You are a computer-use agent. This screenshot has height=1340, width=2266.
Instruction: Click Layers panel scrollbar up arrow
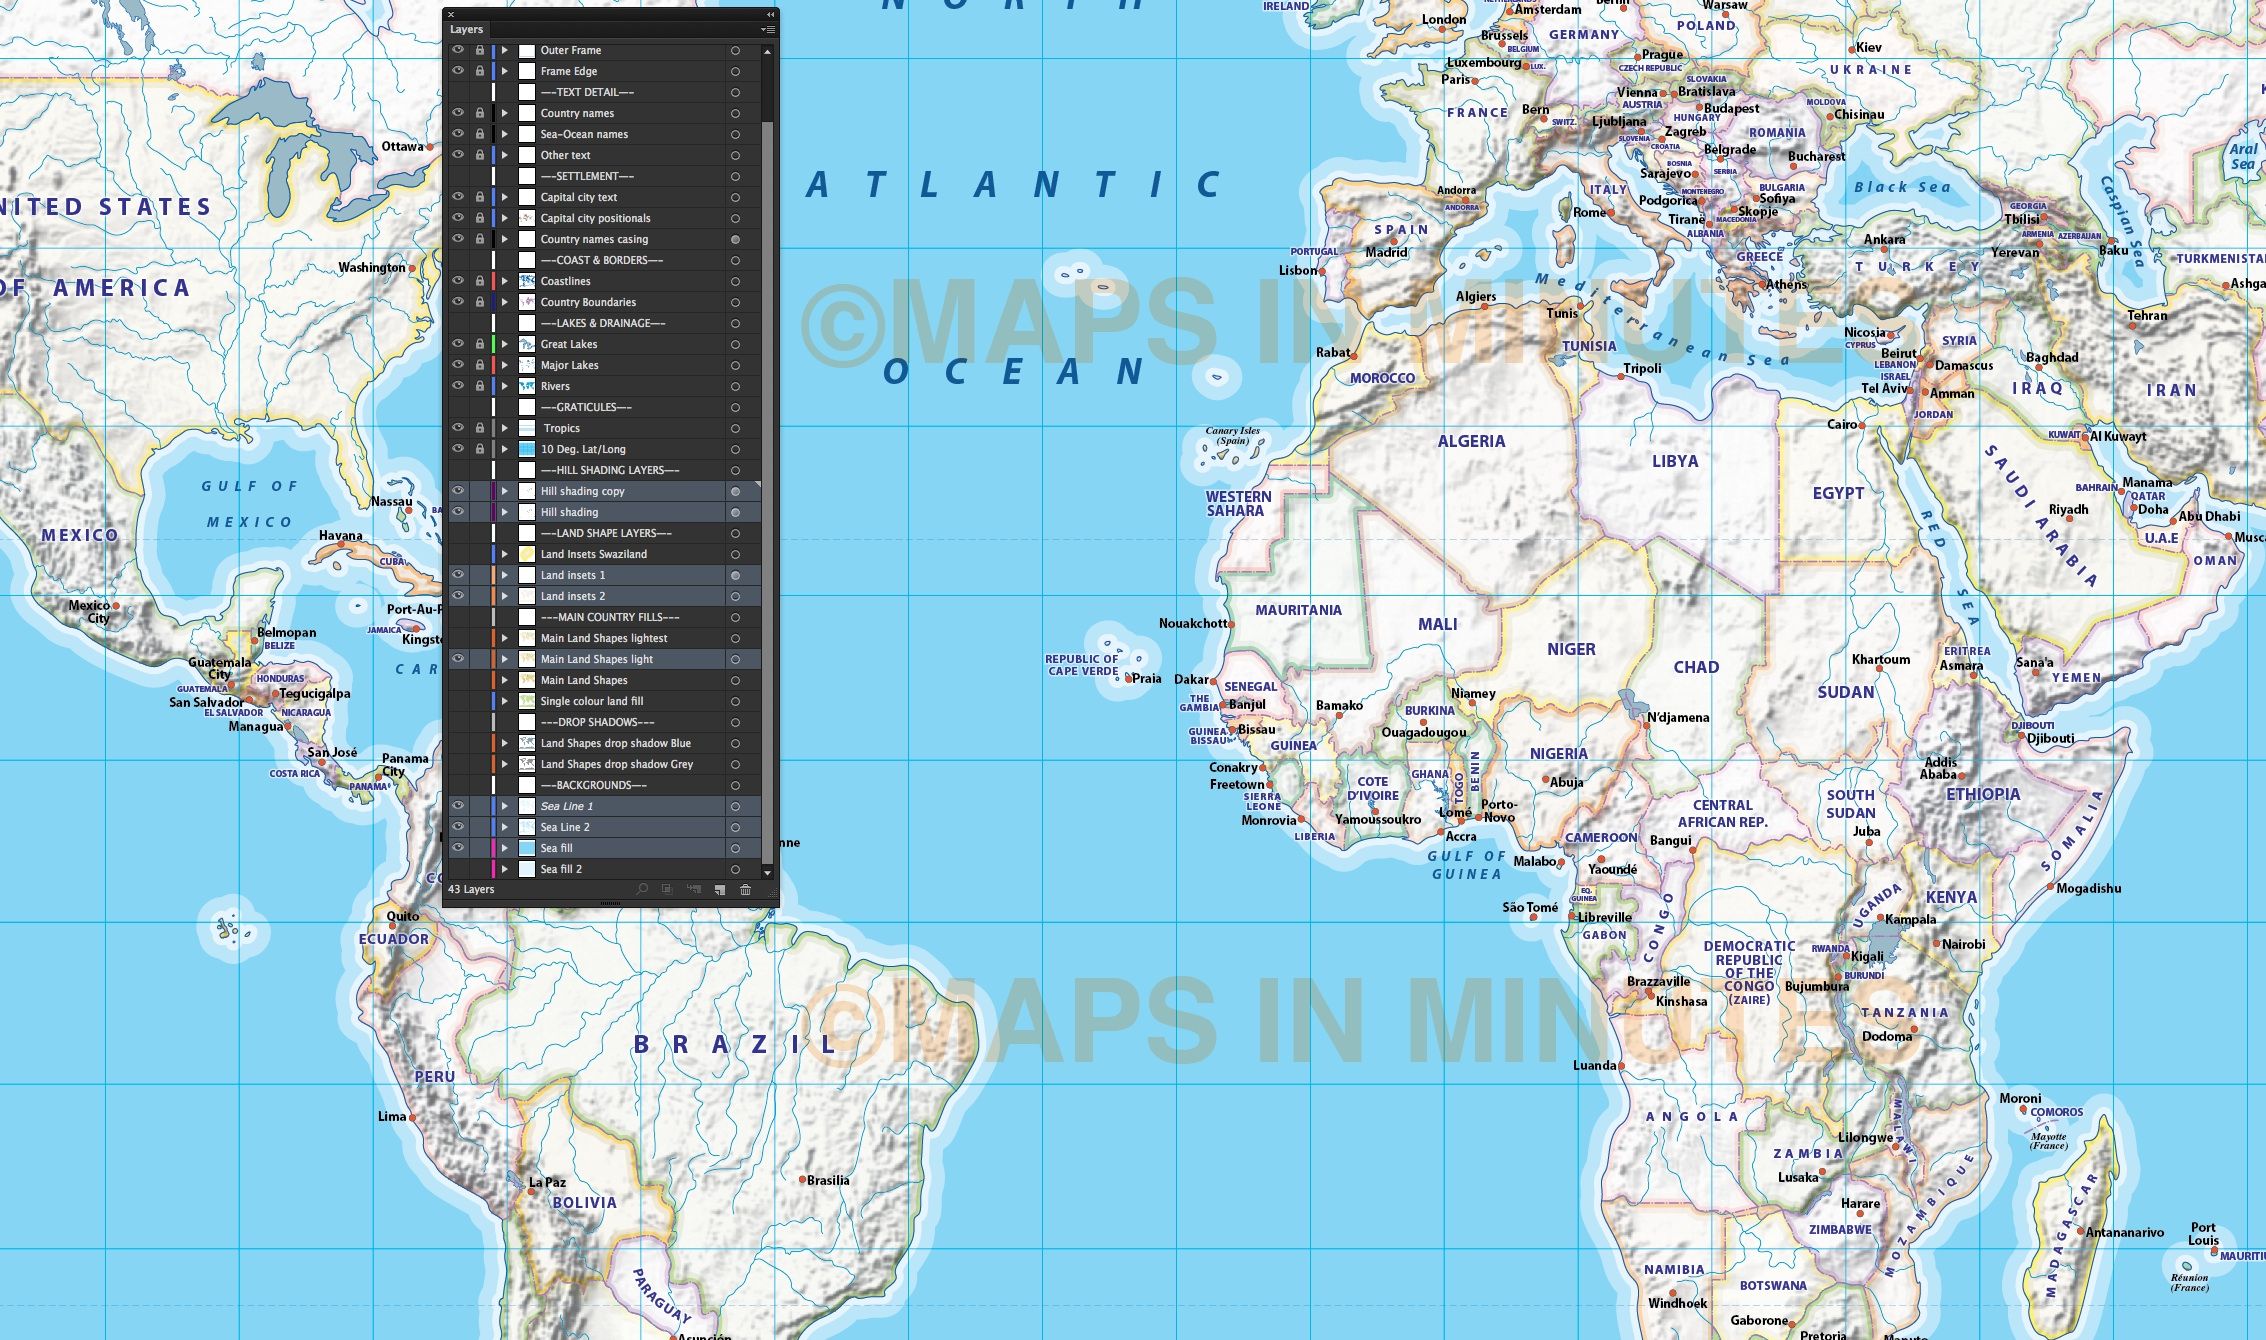[x=767, y=50]
